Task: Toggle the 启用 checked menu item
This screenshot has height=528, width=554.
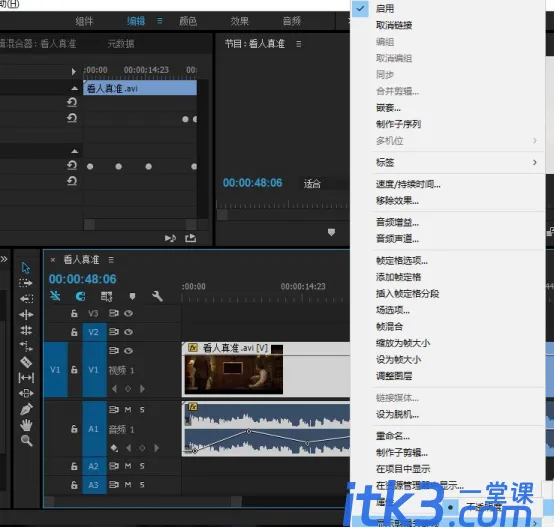Action: pos(448,8)
